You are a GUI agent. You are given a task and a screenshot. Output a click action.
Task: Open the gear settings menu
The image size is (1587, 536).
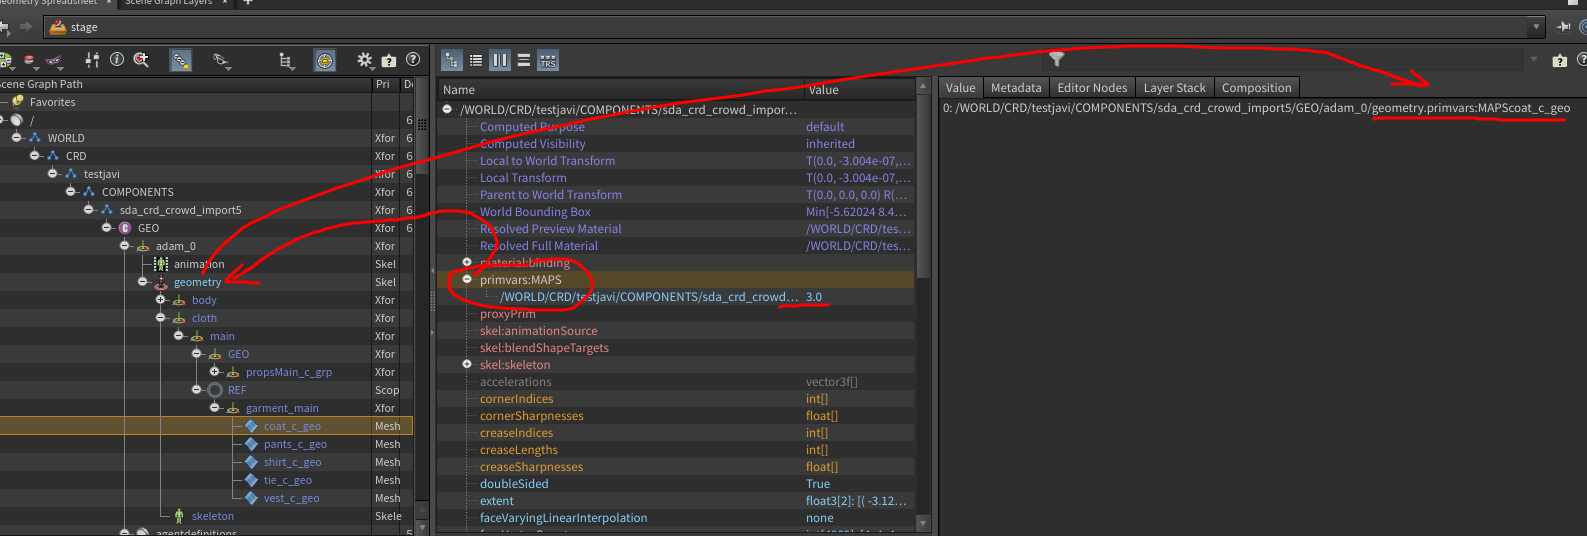click(365, 61)
